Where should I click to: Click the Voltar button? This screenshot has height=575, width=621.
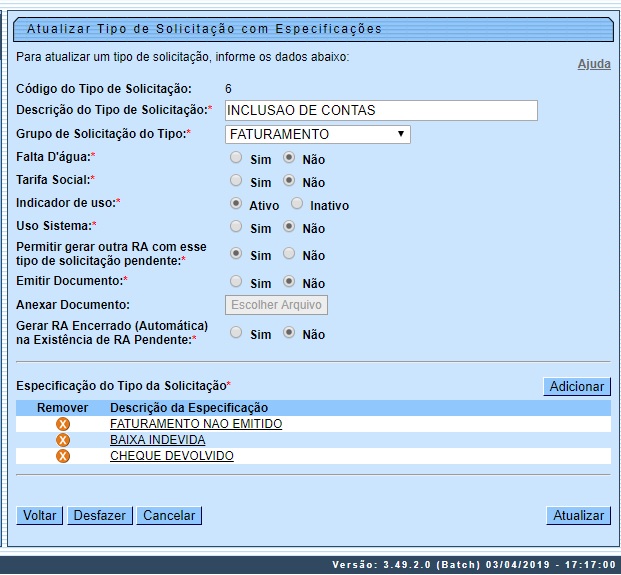[x=40, y=515]
